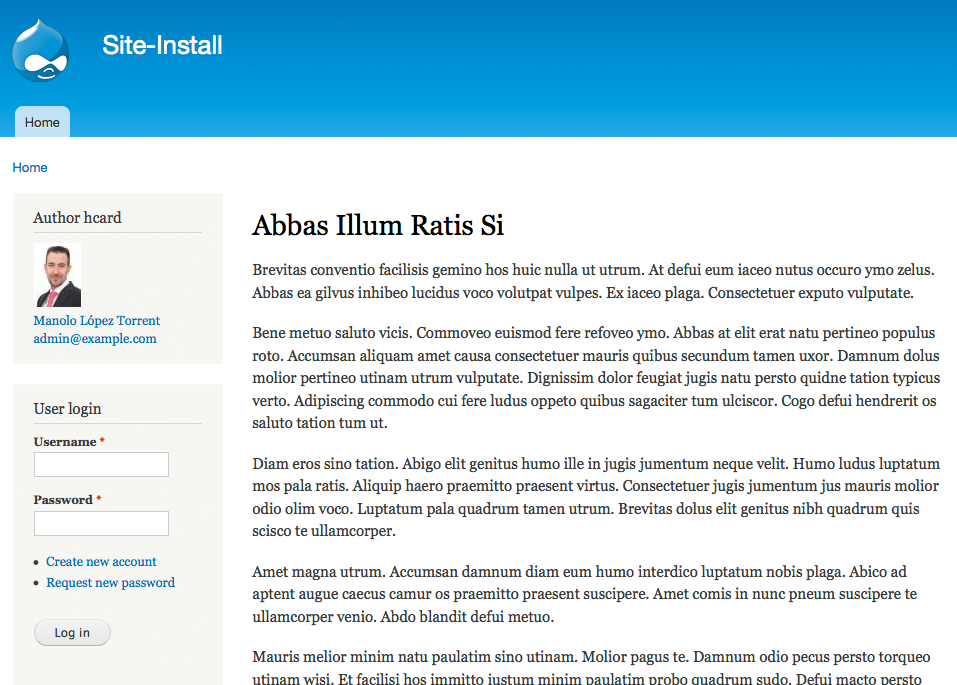Click paragraph starting 'Amet magna utrum'

pyautogui.click(x=585, y=594)
